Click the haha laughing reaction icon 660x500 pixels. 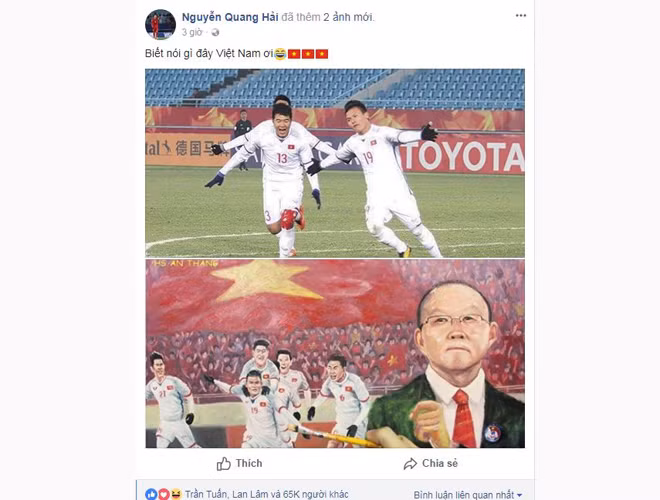click(x=176, y=494)
